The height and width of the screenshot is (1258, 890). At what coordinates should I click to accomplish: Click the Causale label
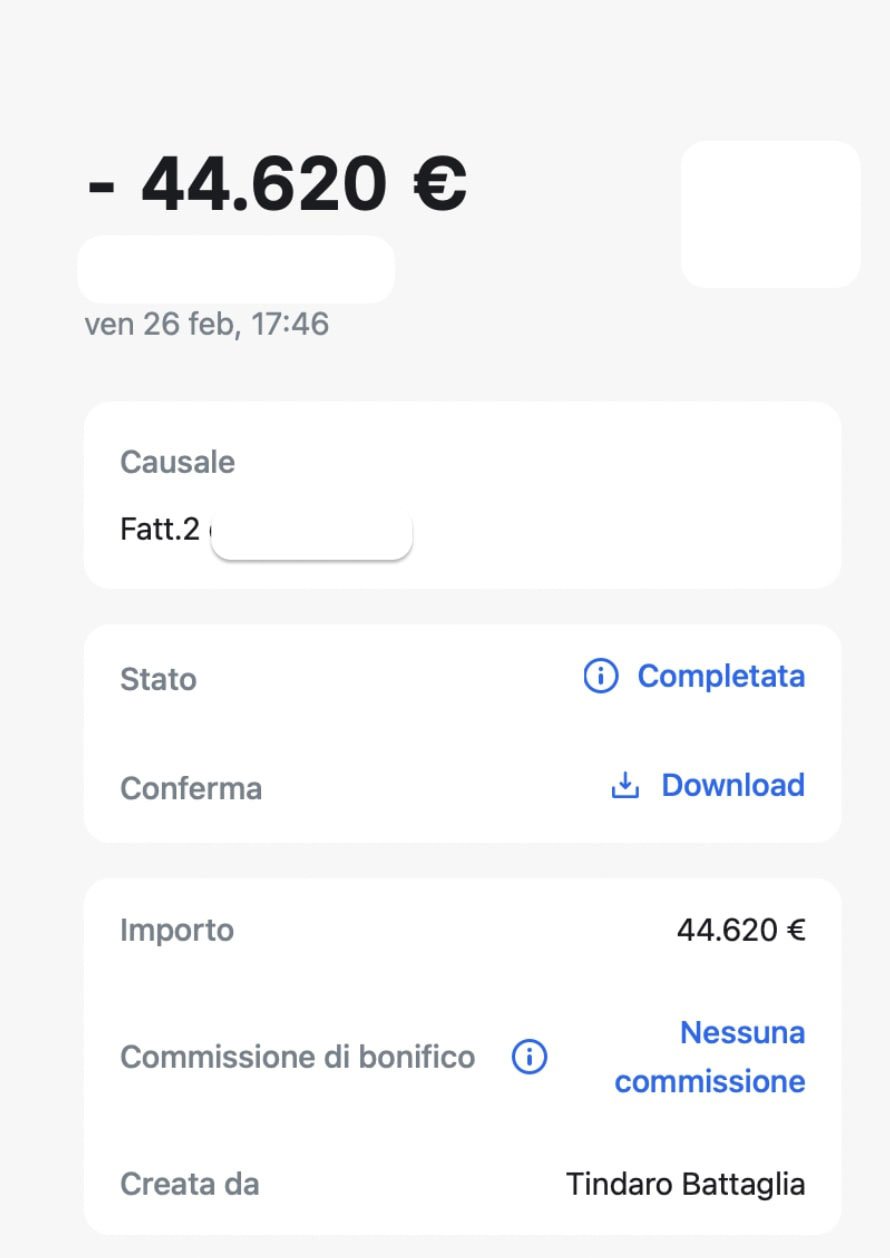[x=177, y=463]
